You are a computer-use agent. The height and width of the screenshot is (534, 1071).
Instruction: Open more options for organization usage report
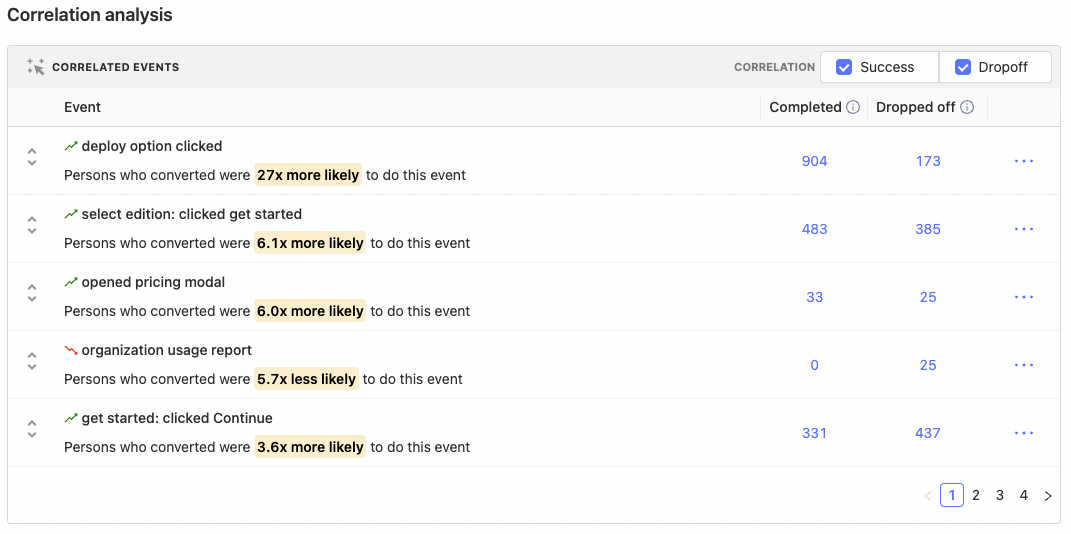[1023, 365]
